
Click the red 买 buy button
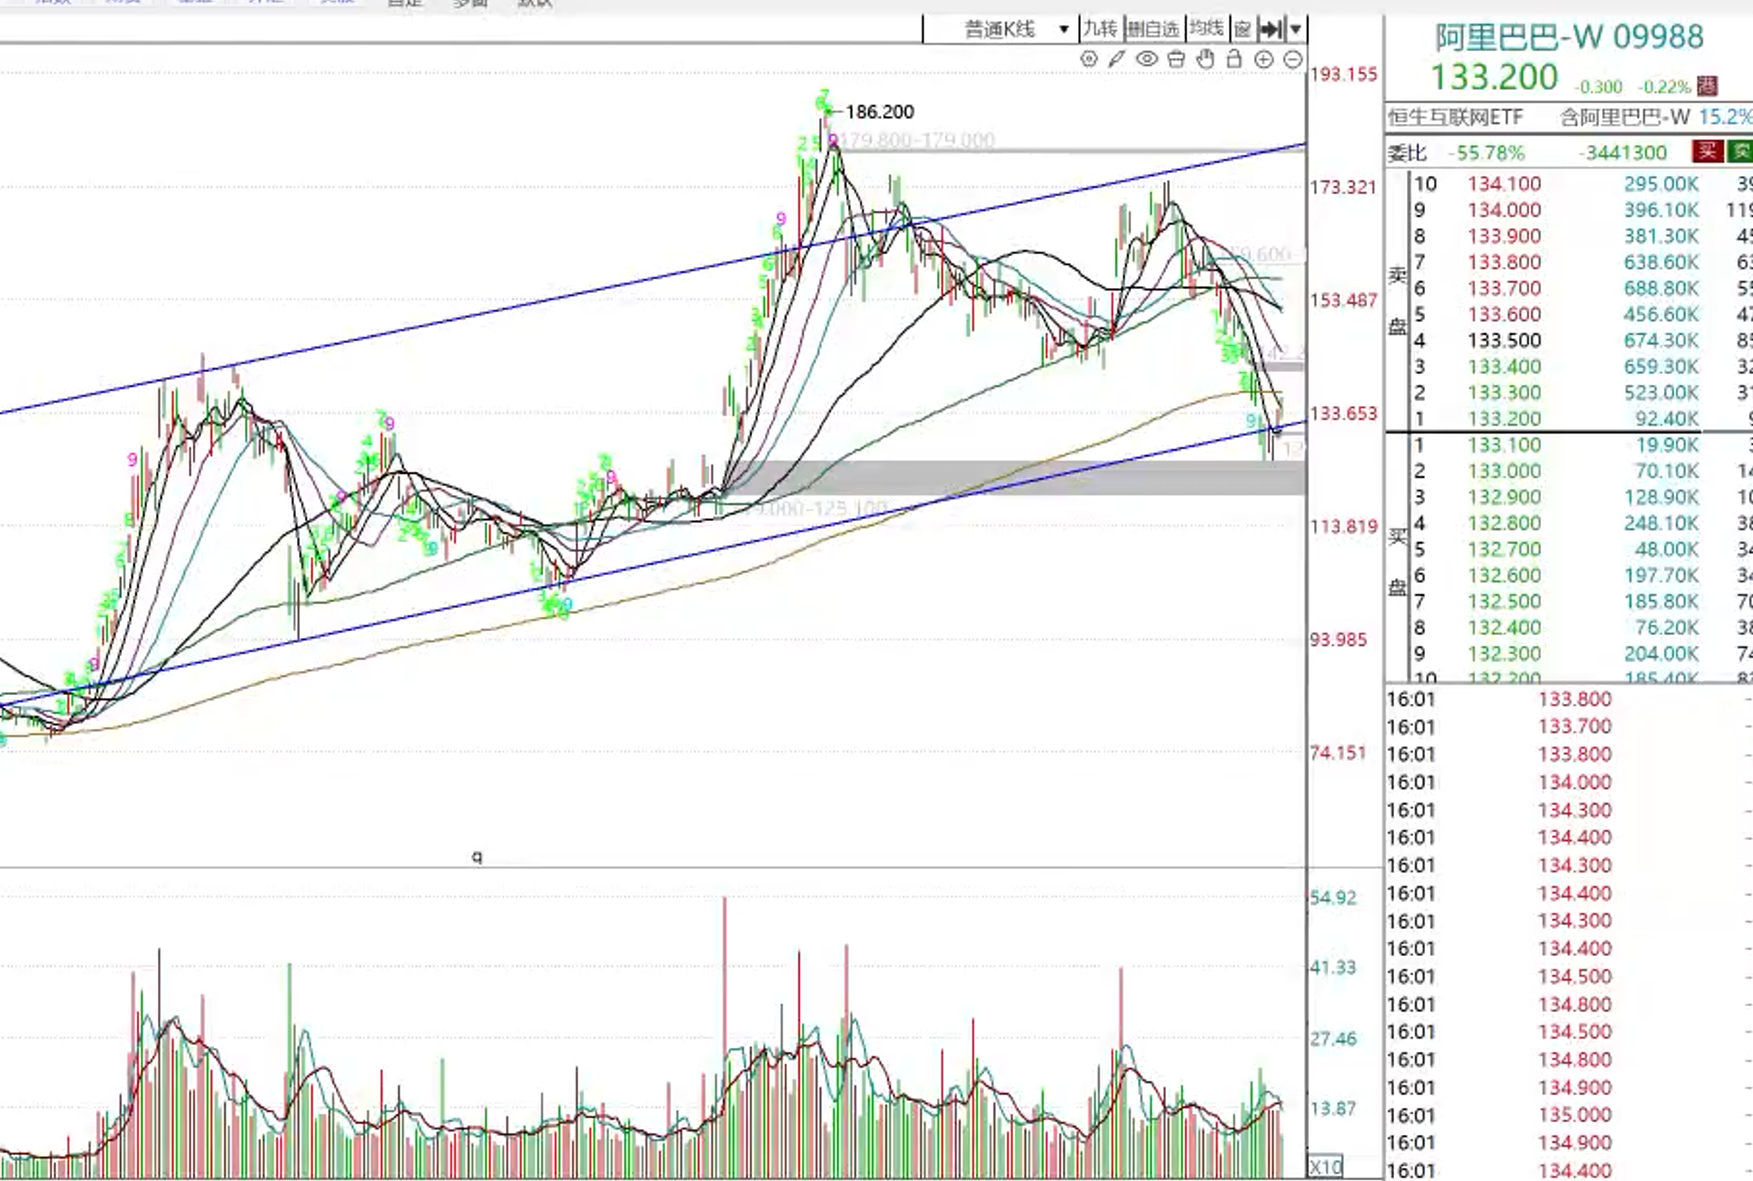[1707, 152]
